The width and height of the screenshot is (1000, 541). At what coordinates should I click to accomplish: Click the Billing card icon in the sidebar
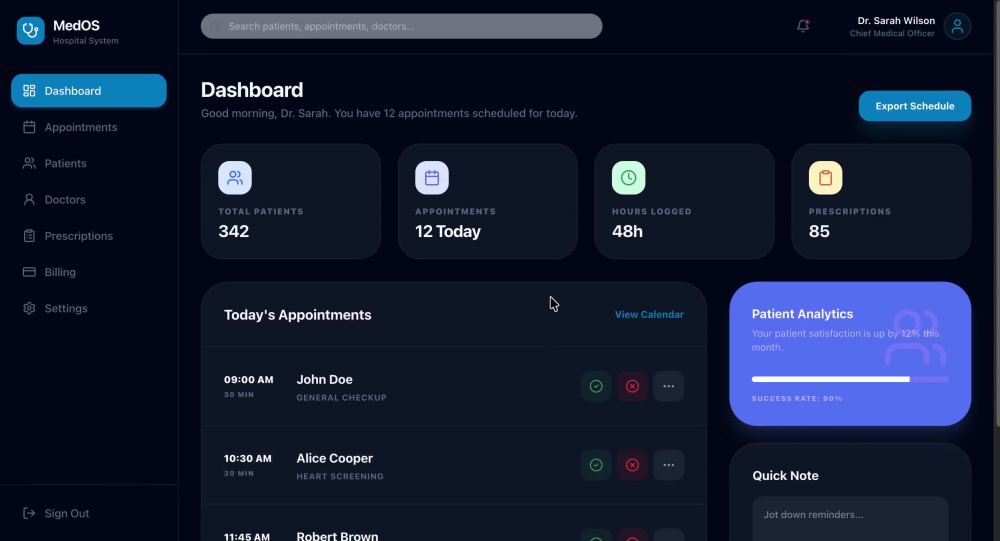[29, 272]
